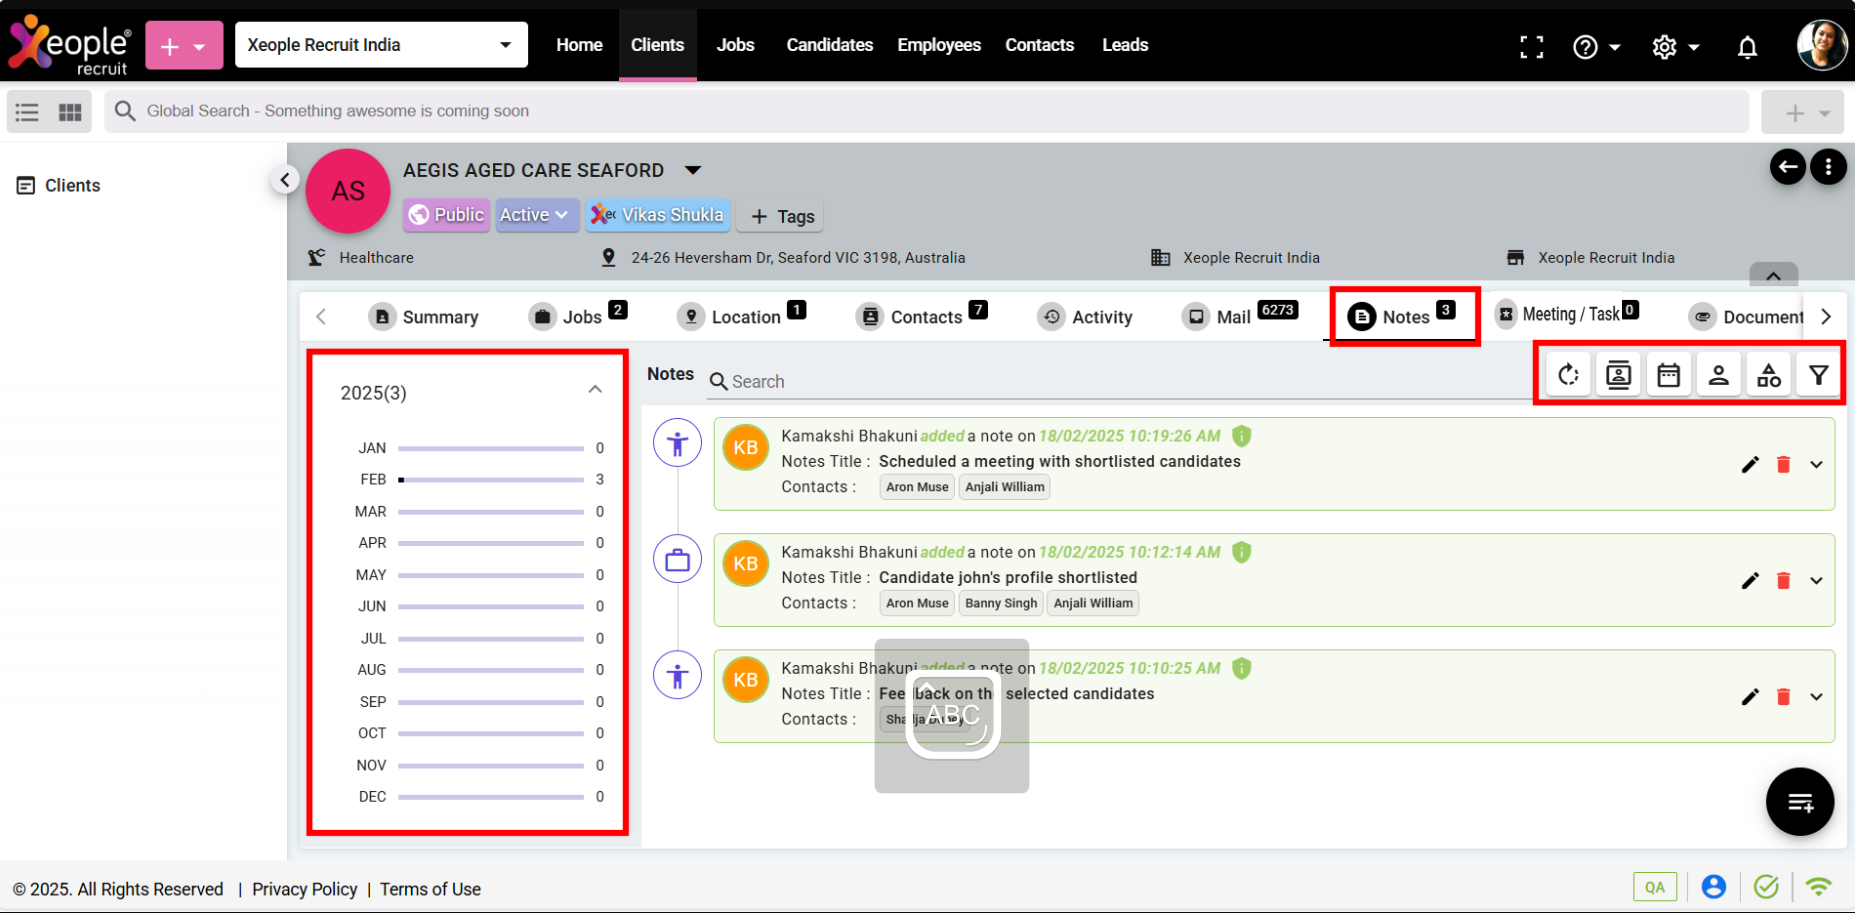The image size is (1855, 913).
Task: Delete the Feedback on selected candidates note
Action: (1783, 696)
